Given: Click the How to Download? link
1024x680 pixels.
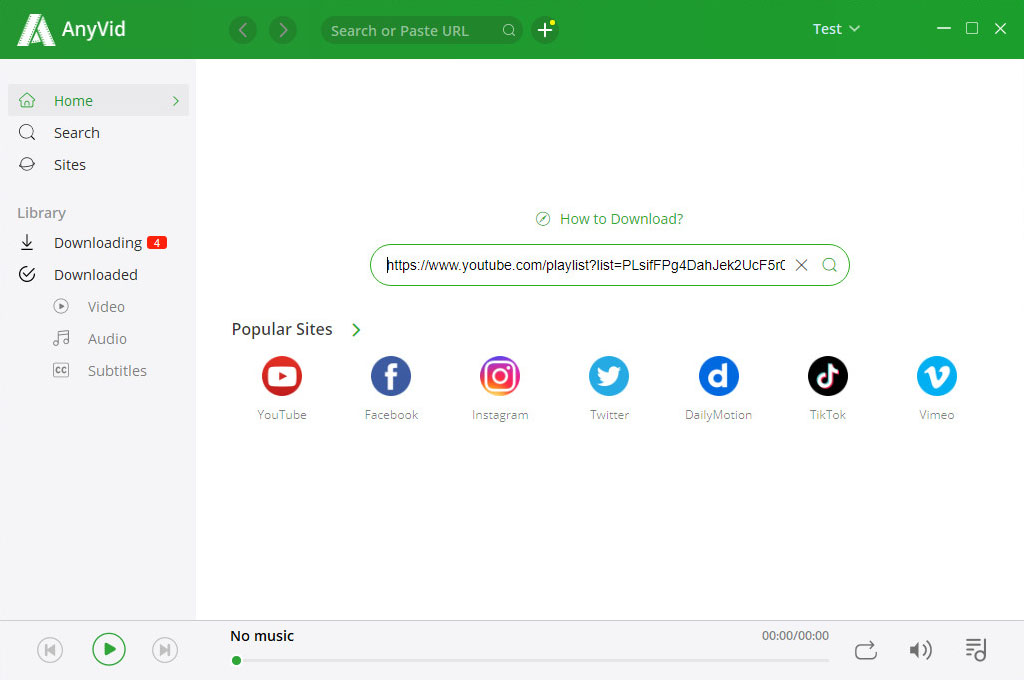Looking at the screenshot, I should pos(621,219).
